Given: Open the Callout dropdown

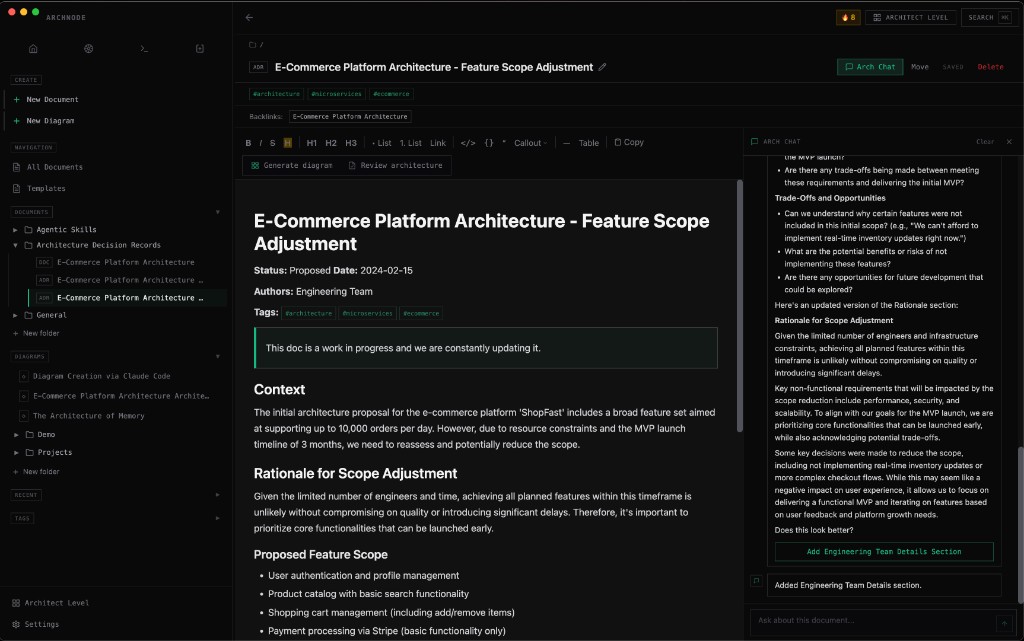Looking at the screenshot, I should click(x=530, y=142).
